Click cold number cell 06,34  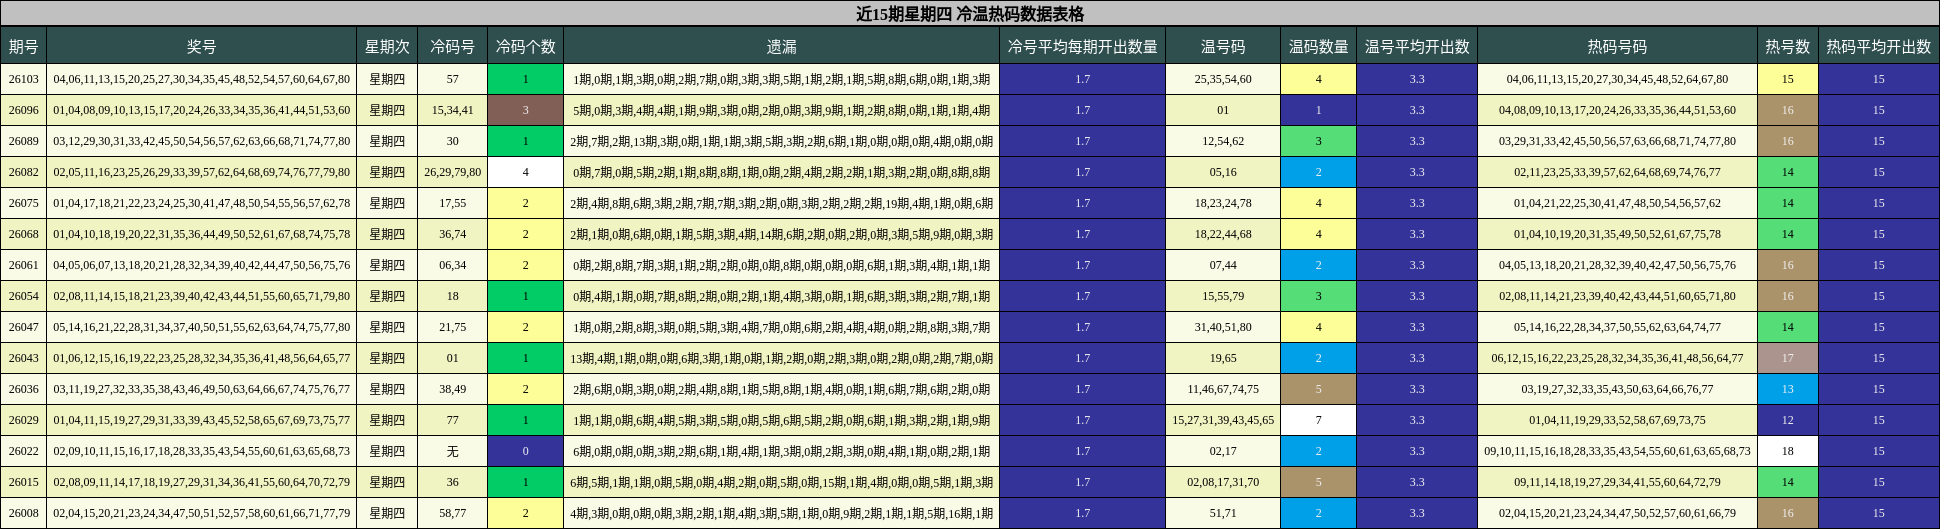452,265
